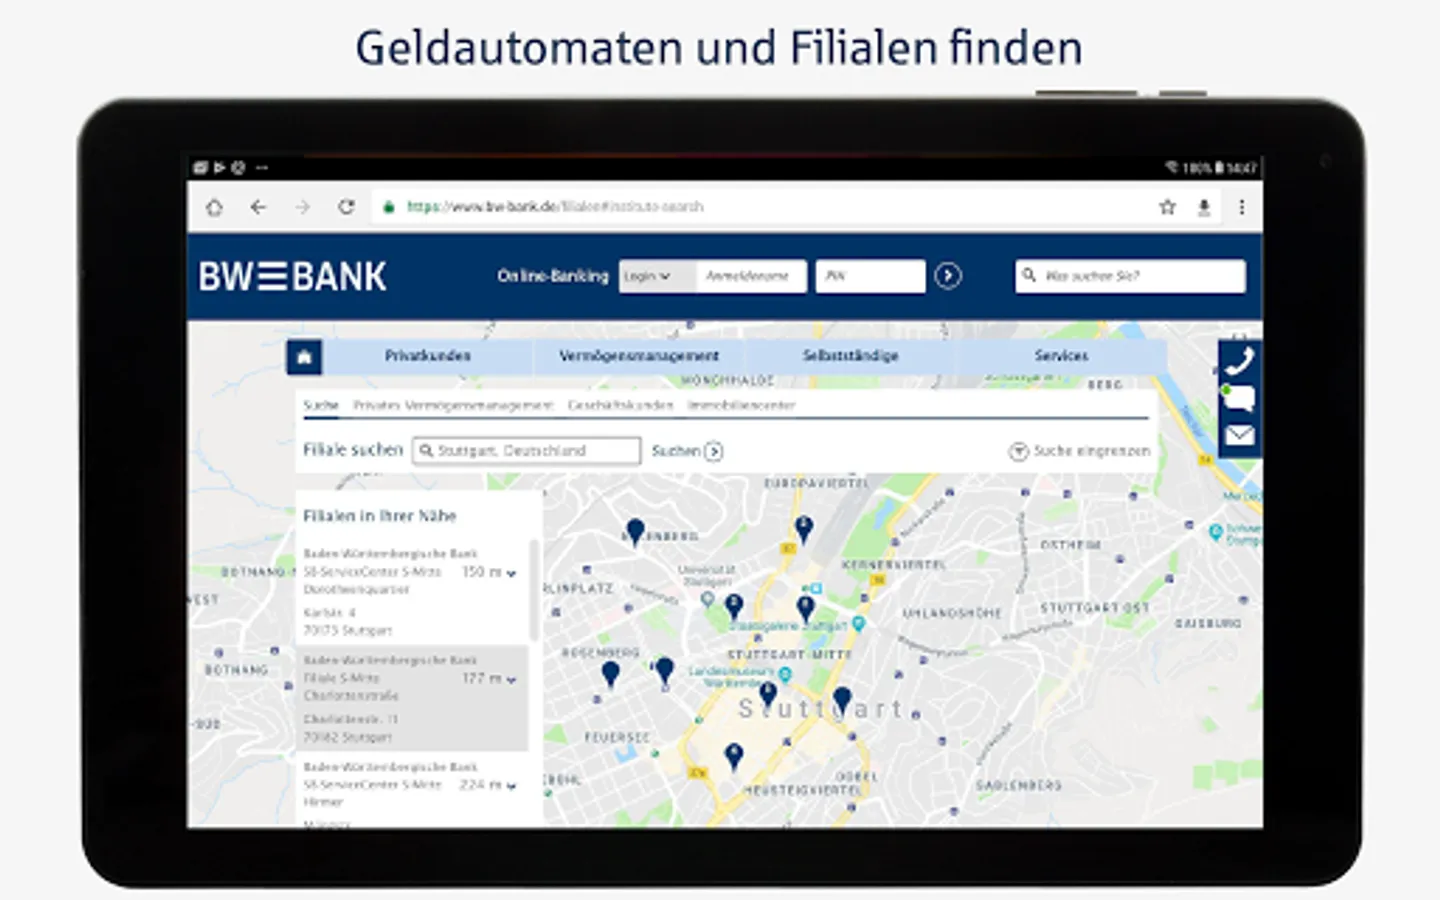Open the browser three-dot menu

(1242, 207)
